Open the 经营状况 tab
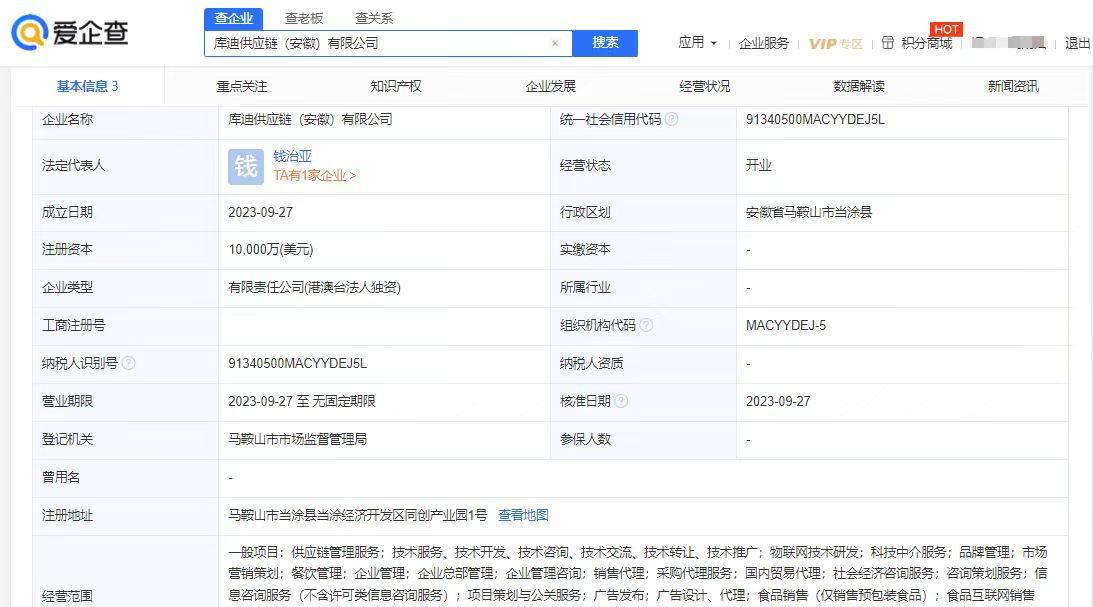Image resolution: width=1093 pixels, height=607 pixels. (x=705, y=86)
